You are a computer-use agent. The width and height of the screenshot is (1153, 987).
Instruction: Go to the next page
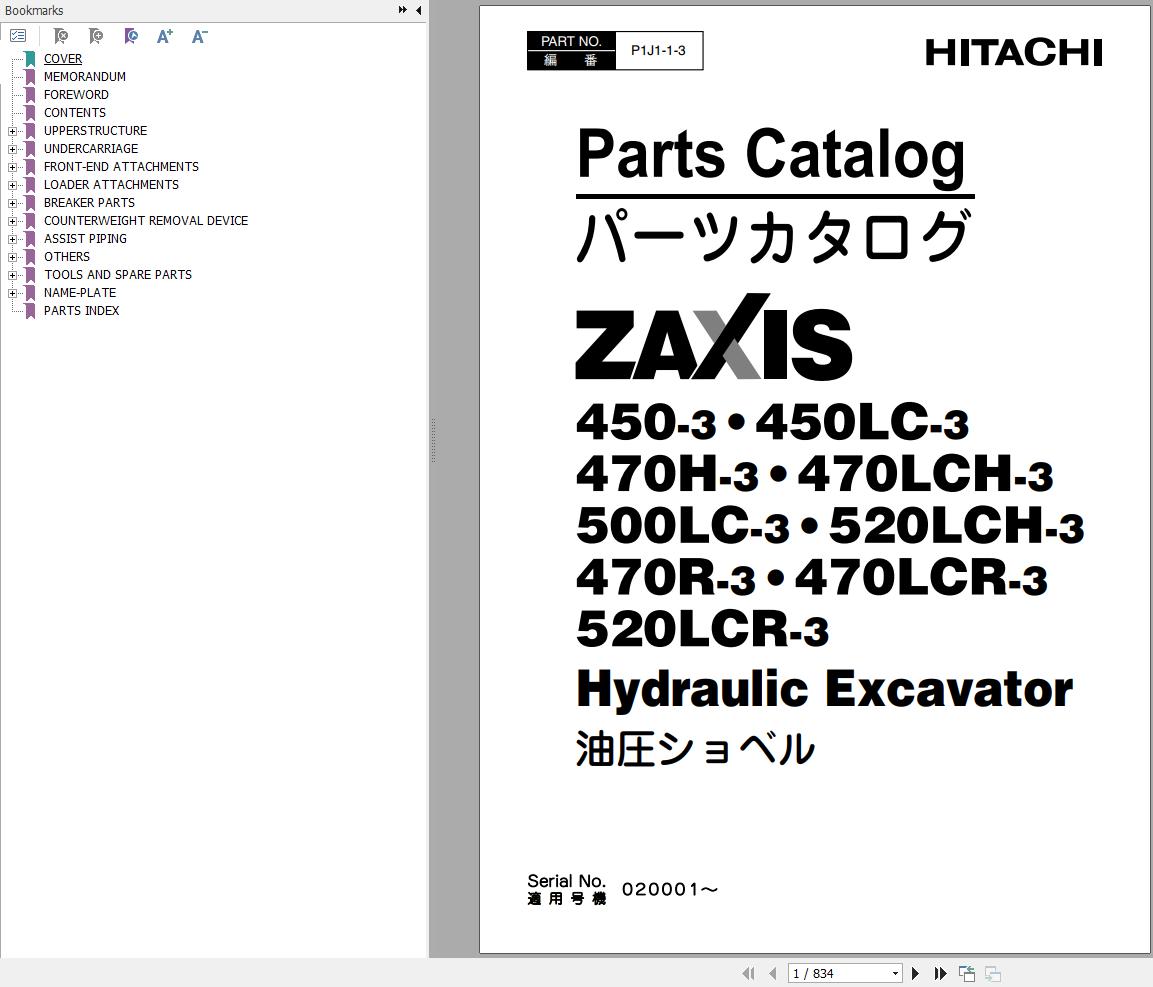tap(915, 973)
